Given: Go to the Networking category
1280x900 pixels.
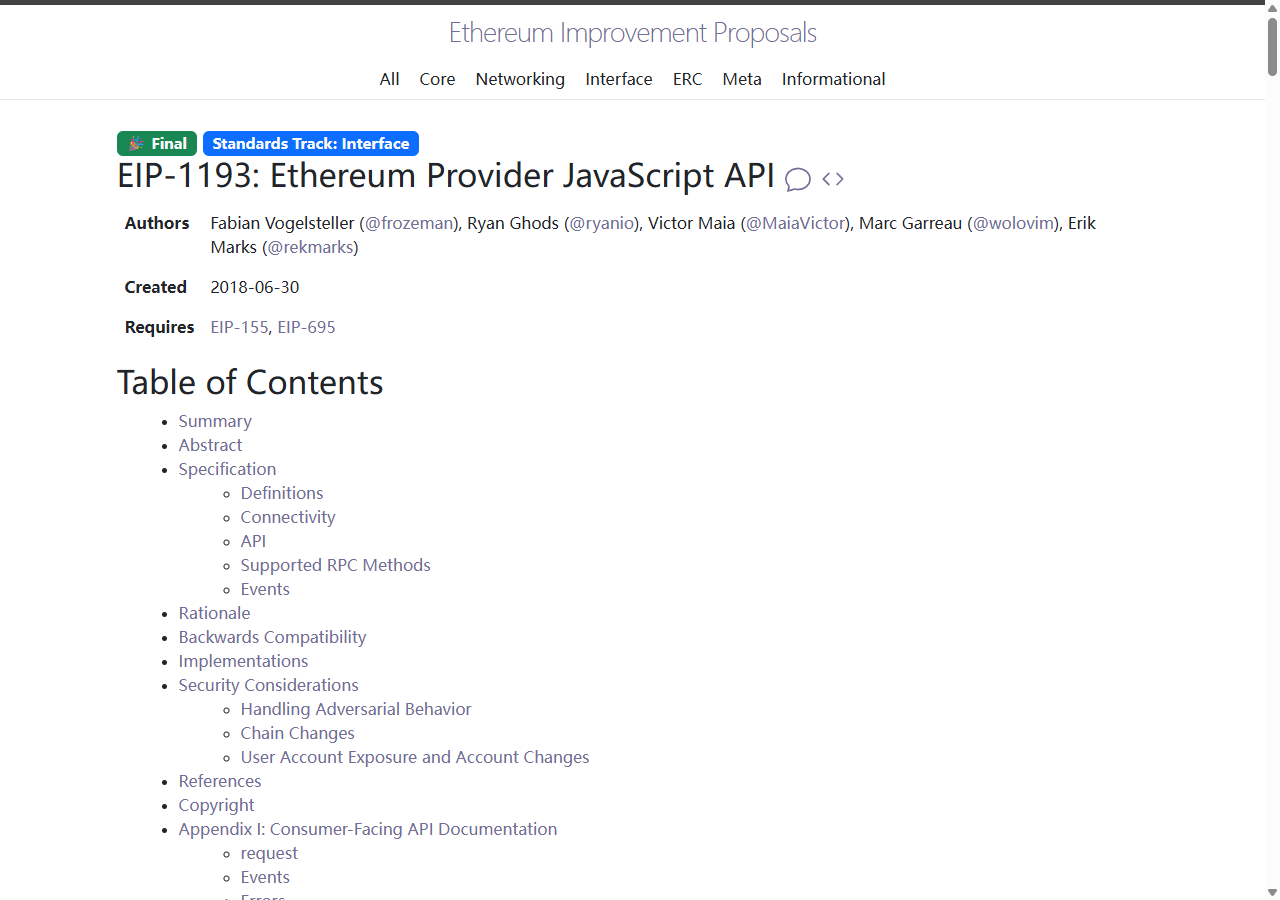Looking at the screenshot, I should 520,79.
